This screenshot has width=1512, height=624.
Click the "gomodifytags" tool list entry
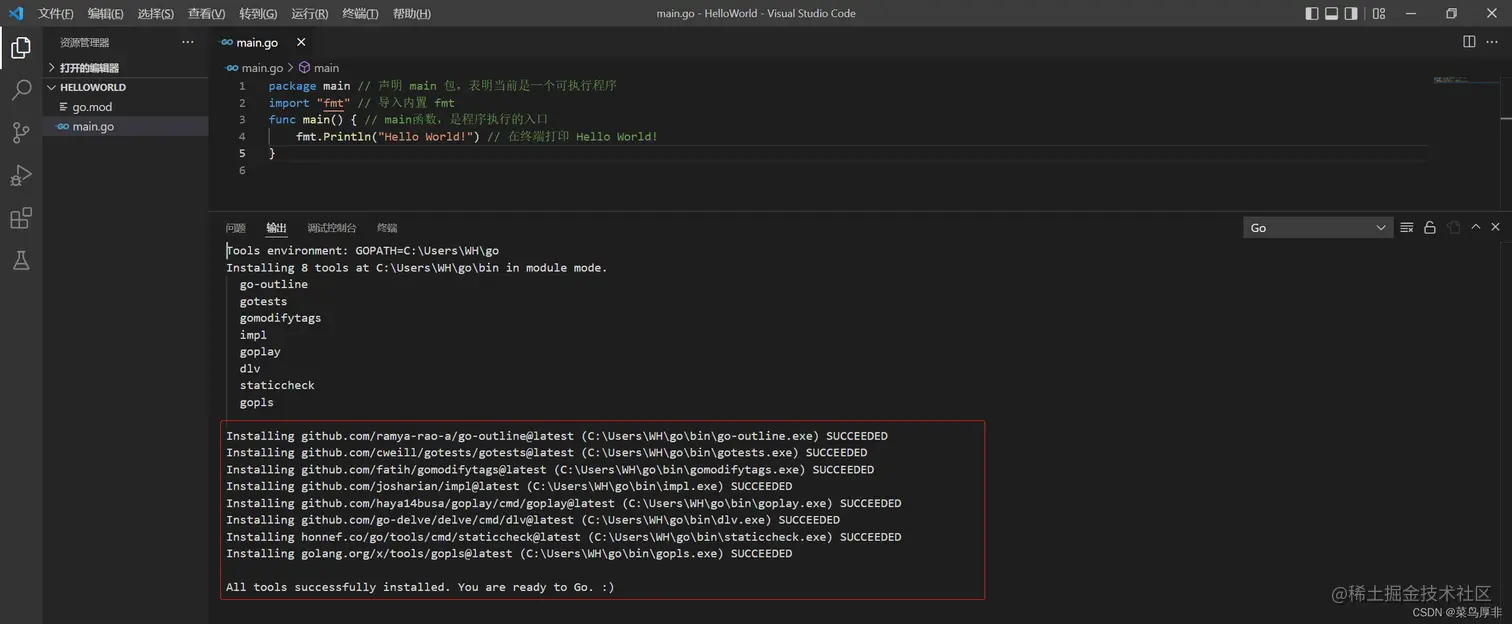pyautogui.click(x=280, y=318)
